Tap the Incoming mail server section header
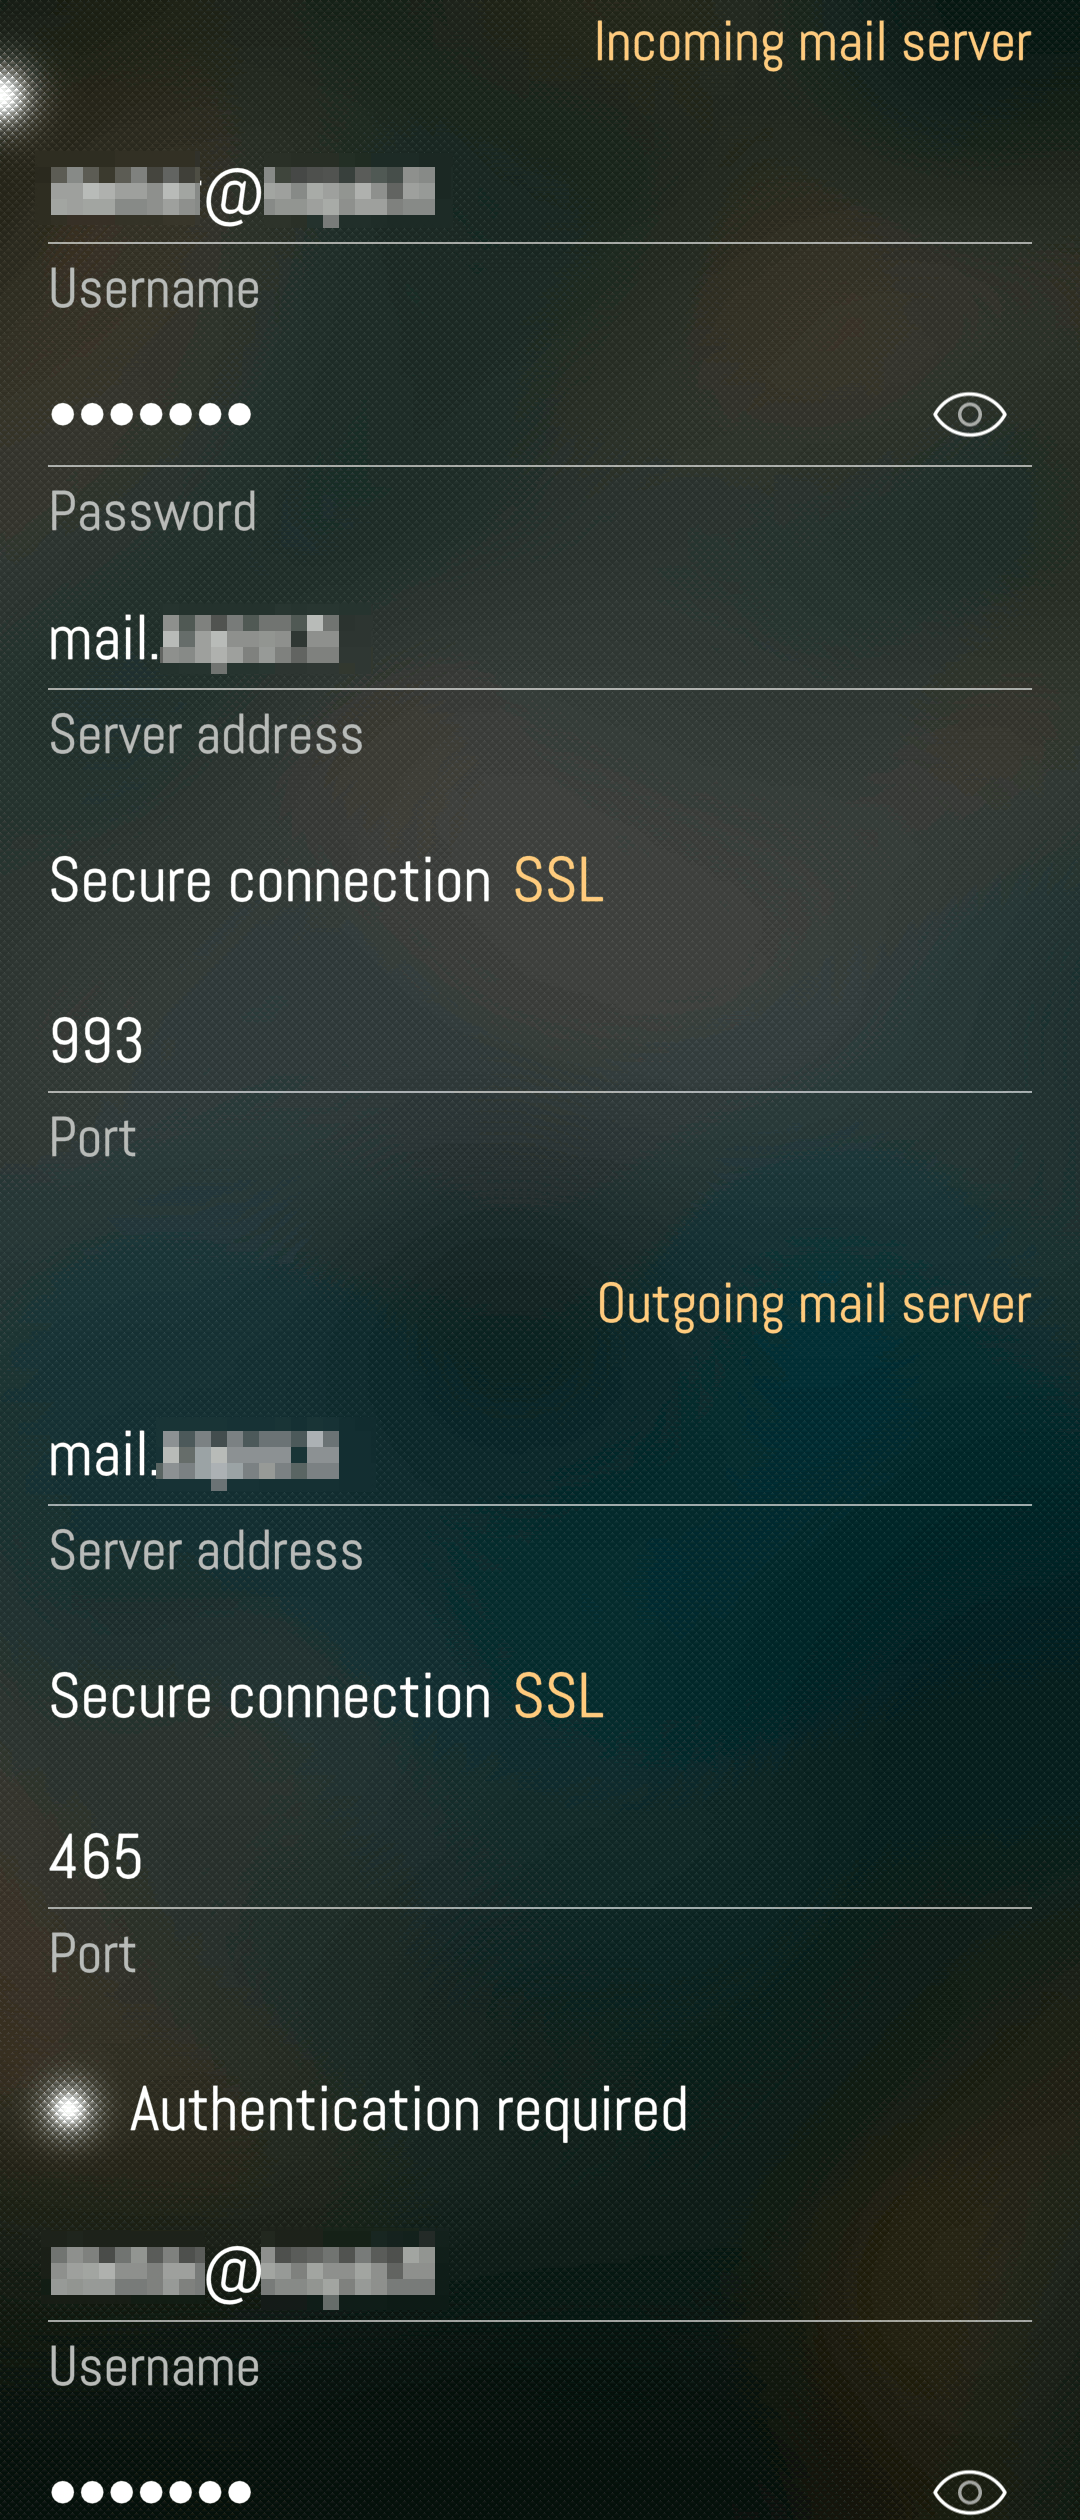The image size is (1080, 2520). pos(812,43)
